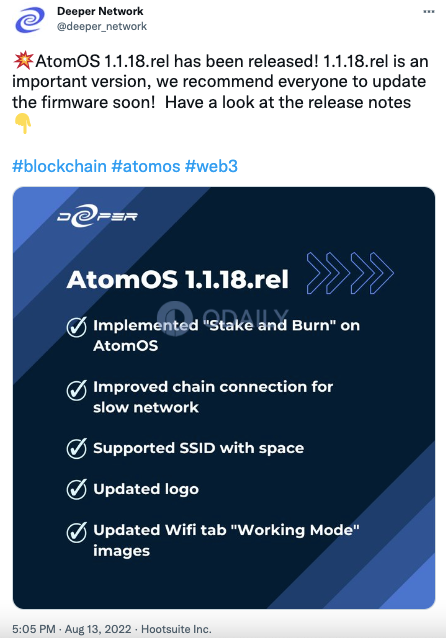446x638 pixels.
Task: Click the checkmark beside Updated logo
Action: 77,489
